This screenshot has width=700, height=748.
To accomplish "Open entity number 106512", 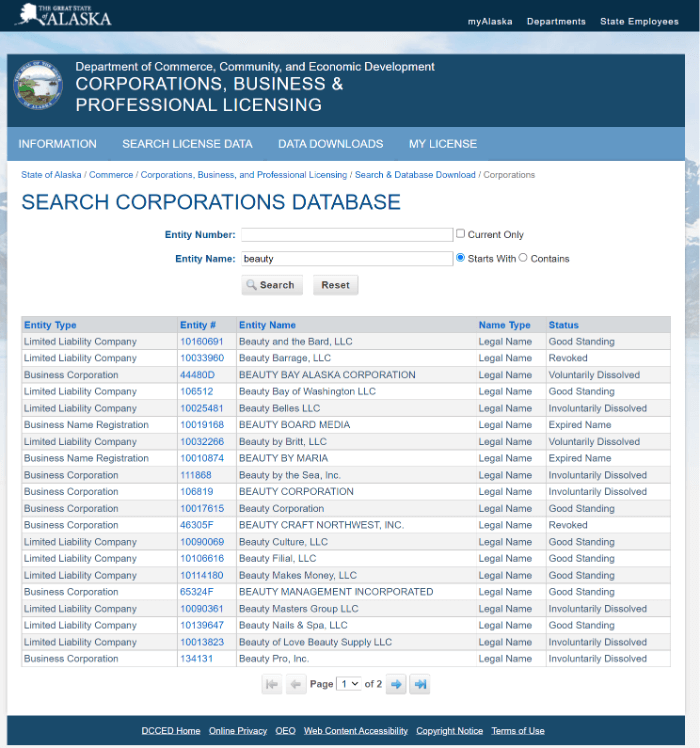I will (197, 391).
